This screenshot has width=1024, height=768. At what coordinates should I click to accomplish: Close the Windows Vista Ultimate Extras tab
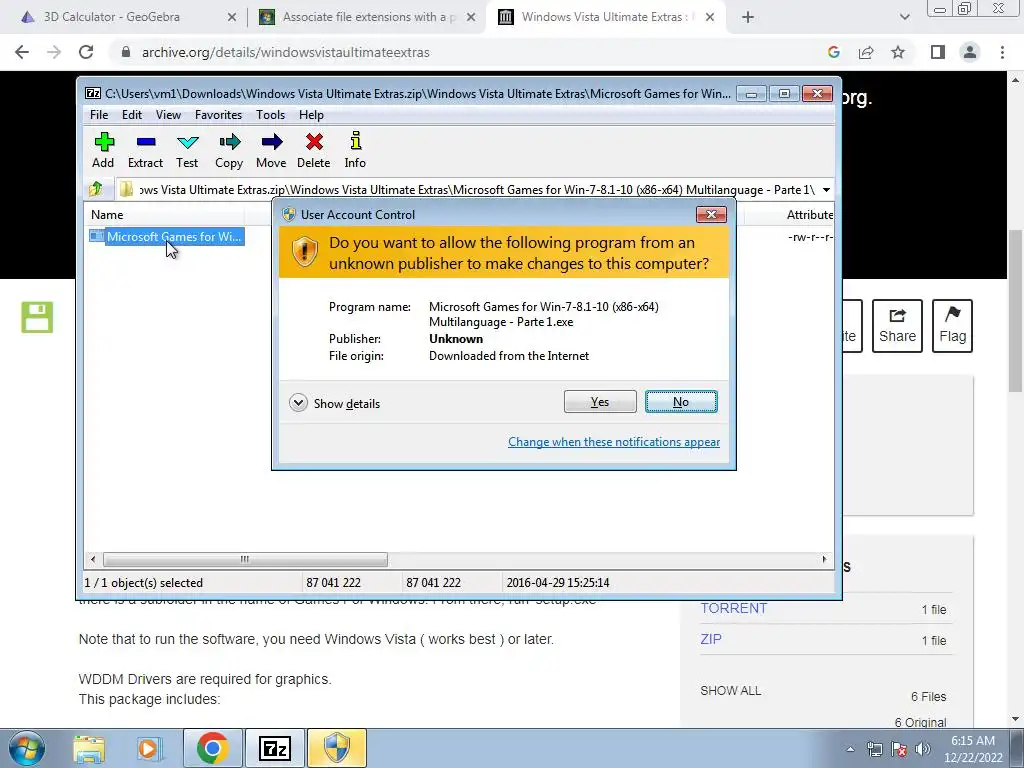click(710, 17)
